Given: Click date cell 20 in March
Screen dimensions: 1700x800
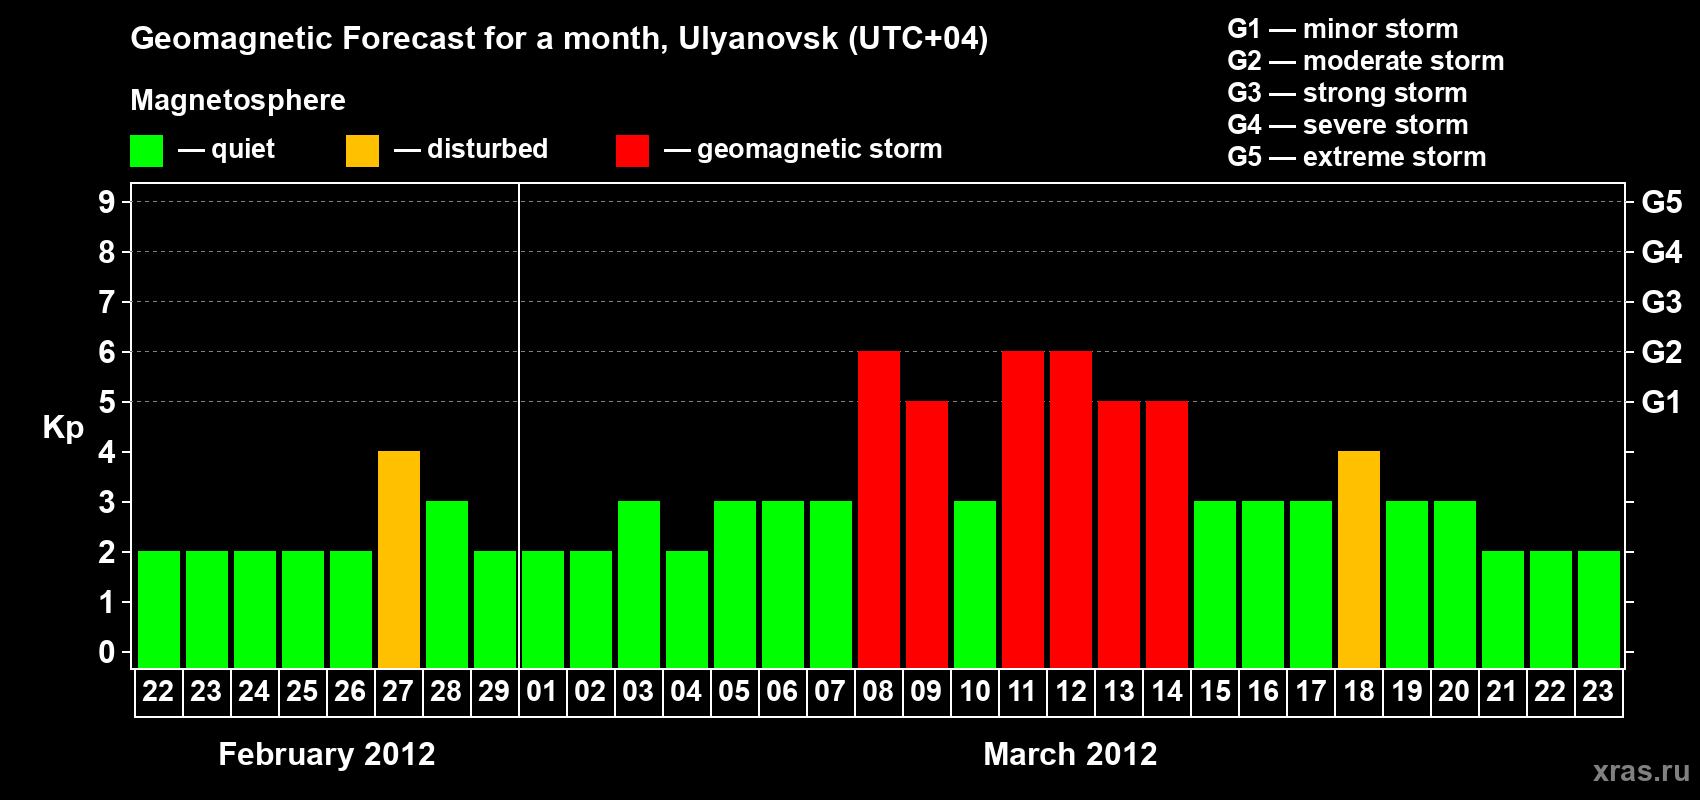Looking at the screenshot, I should [x=1455, y=692].
